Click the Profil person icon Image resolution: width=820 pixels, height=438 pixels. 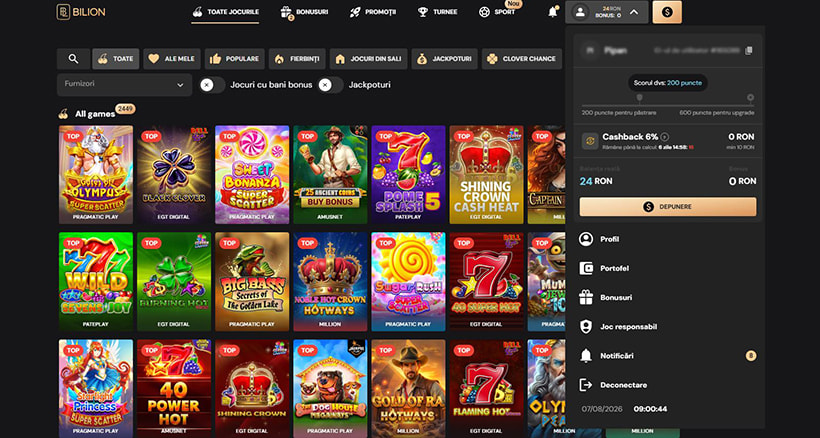click(x=586, y=239)
